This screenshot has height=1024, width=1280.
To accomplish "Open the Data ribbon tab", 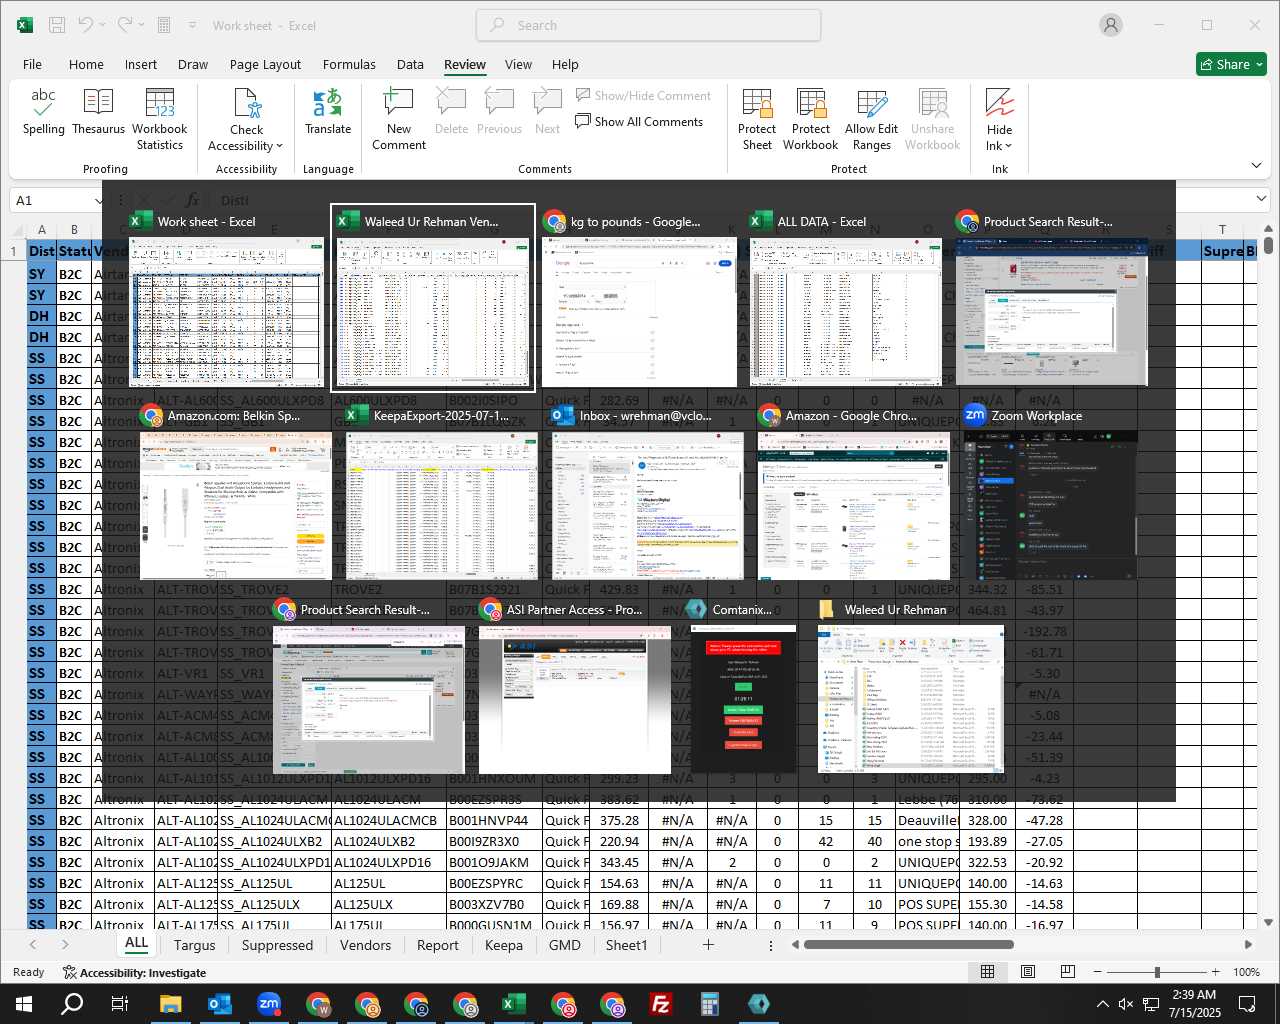I will pyautogui.click(x=410, y=64).
